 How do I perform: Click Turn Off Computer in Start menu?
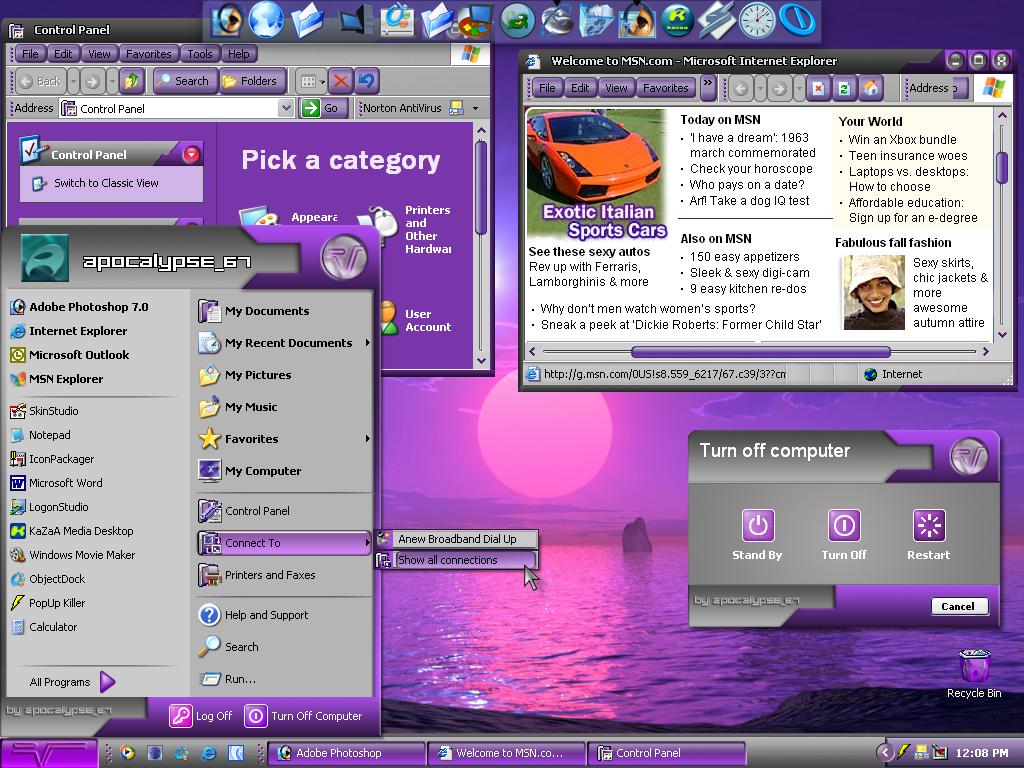coord(304,716)
